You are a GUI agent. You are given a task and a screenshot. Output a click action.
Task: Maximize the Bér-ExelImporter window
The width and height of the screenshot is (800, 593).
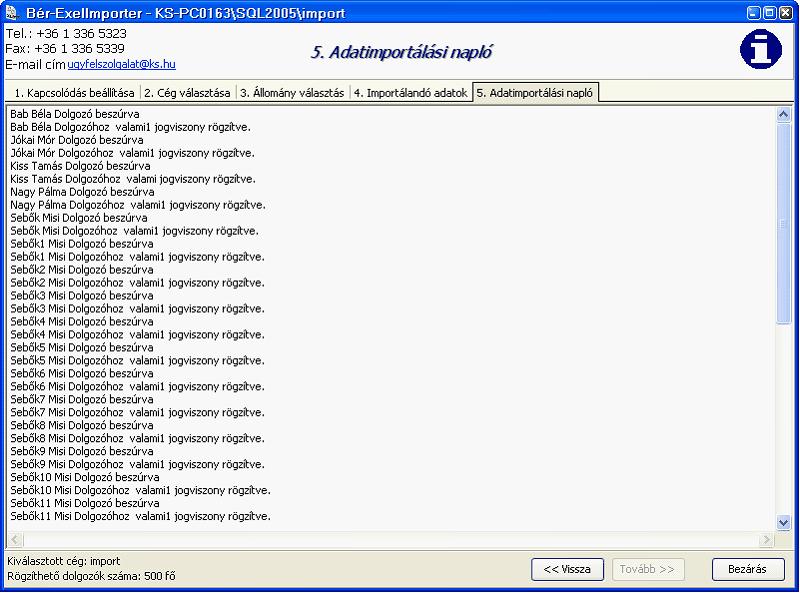pos(770,13)
